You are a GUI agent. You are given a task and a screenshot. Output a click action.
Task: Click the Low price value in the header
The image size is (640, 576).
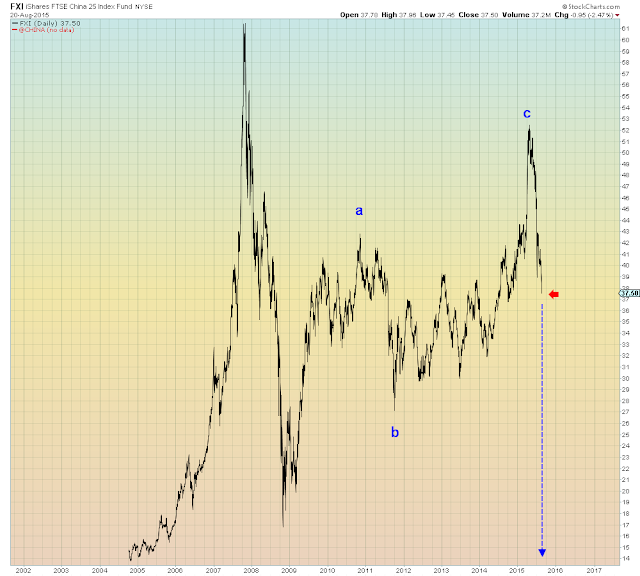[x=446, y=15]
